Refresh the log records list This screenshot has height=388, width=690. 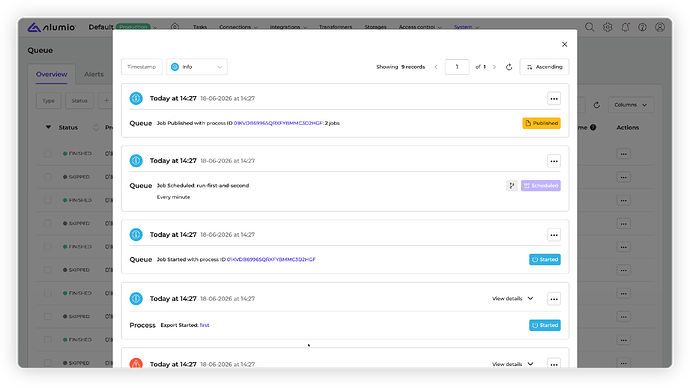[x=509, y=67]
